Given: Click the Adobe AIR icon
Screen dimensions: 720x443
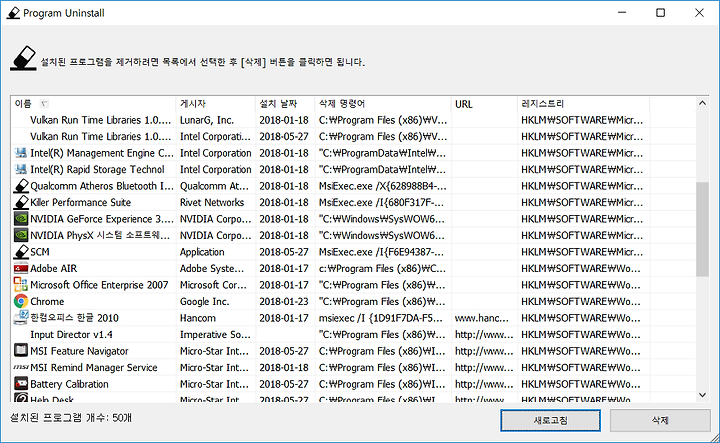Looking at the screenshot, I should tap(21, 269).
